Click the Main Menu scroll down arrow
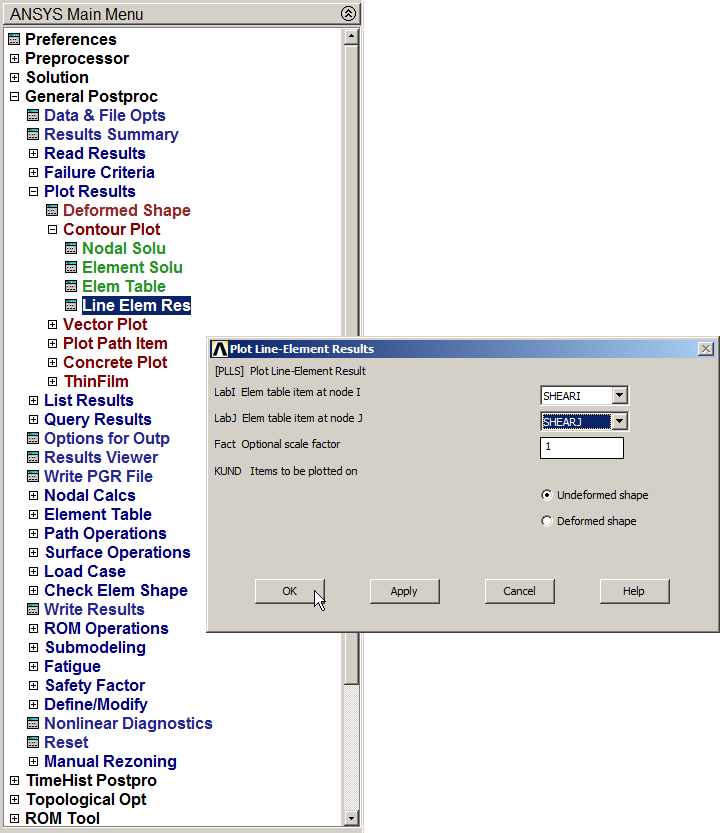 pos(350,818)
